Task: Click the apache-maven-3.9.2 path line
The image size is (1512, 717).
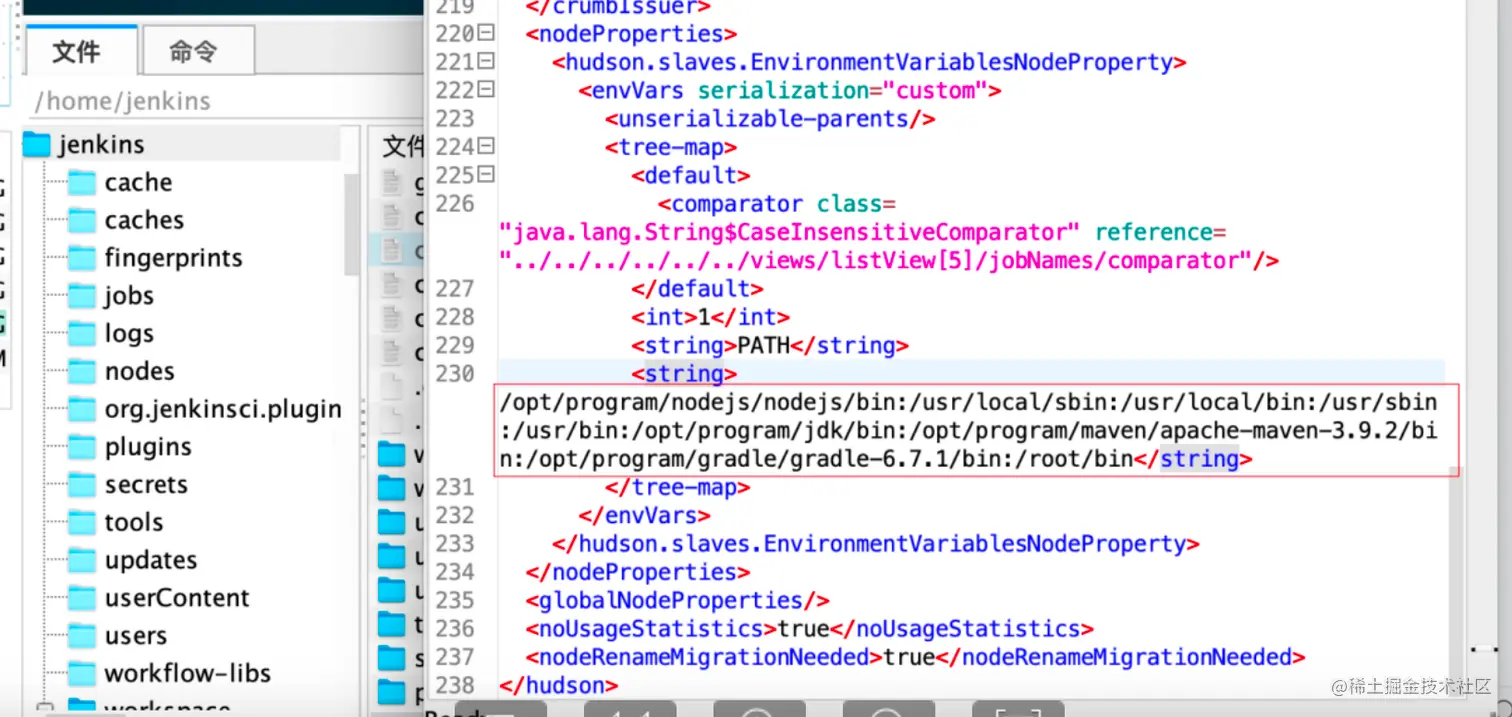Action: point(968,431)
